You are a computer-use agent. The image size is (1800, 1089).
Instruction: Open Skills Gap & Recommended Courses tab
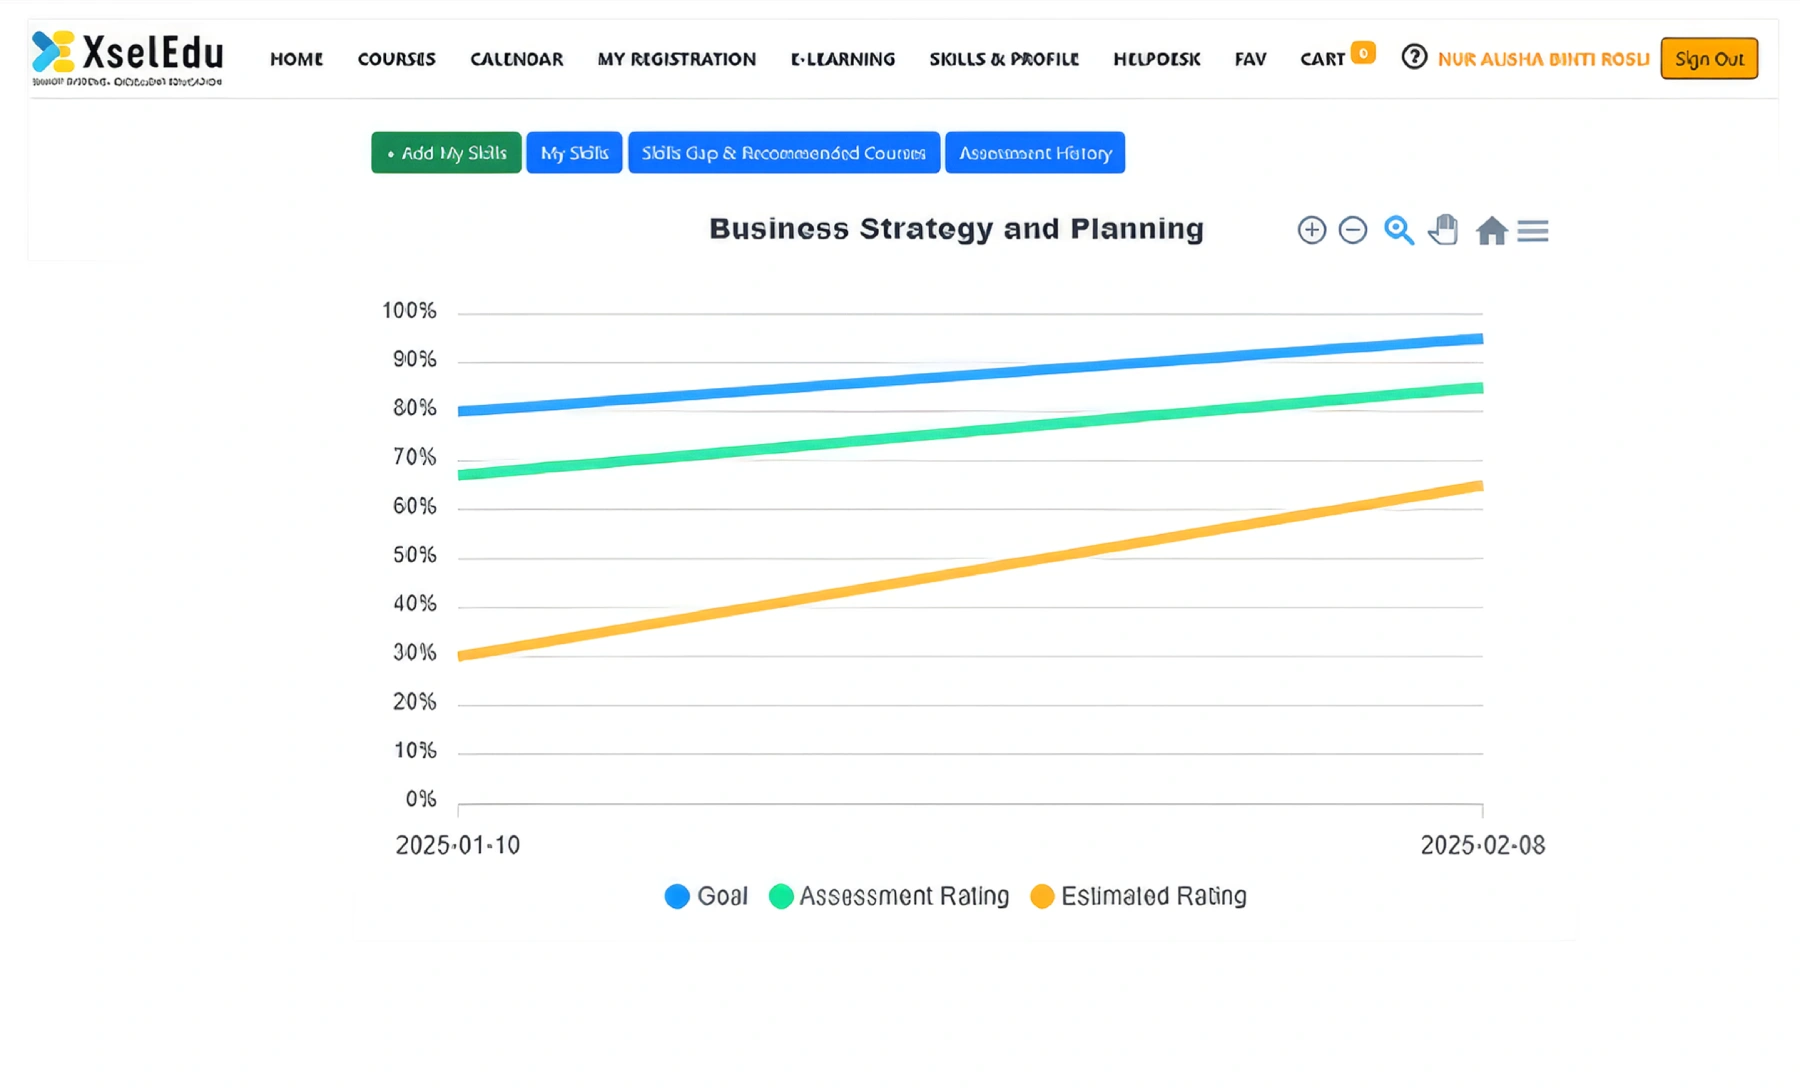click(783, 153)
